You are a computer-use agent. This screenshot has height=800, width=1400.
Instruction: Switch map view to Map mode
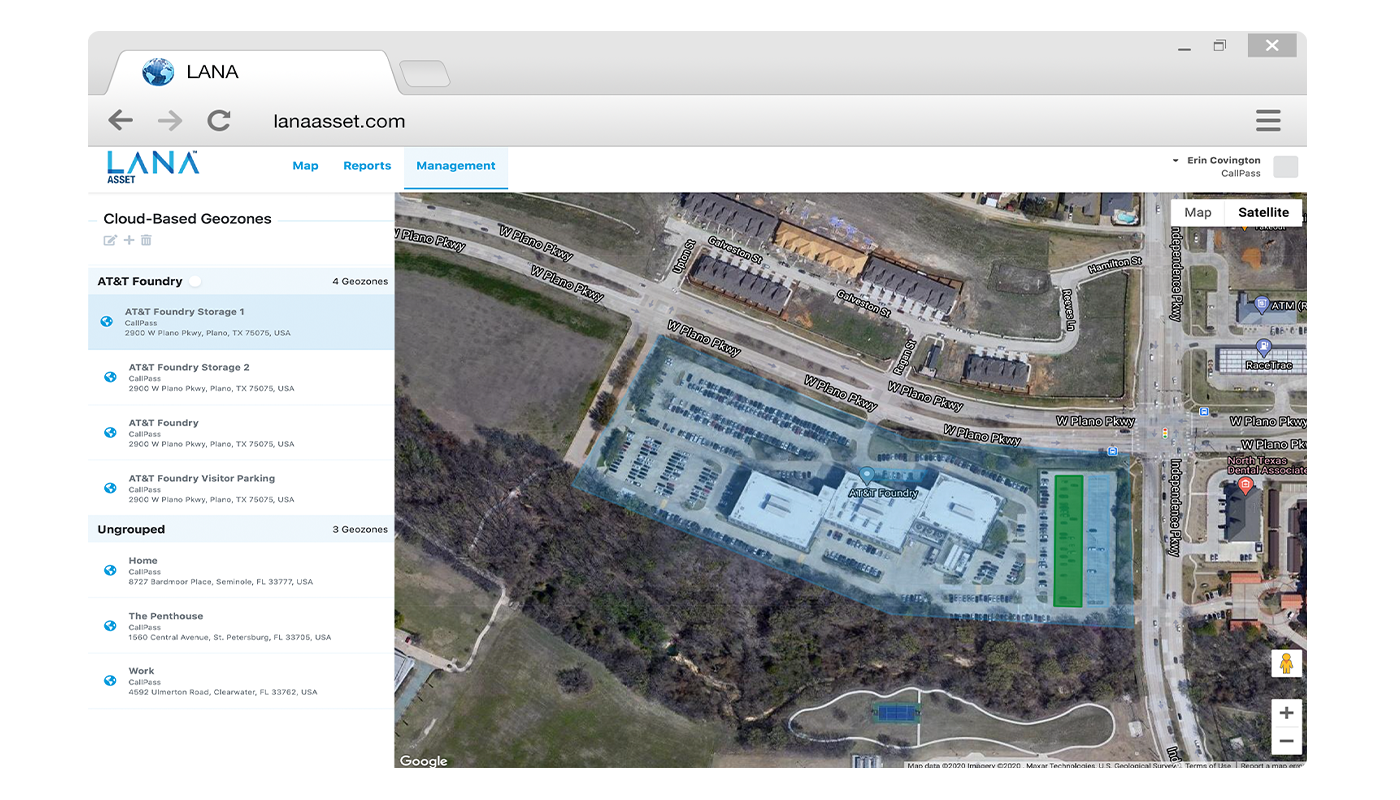[1197, 213]
